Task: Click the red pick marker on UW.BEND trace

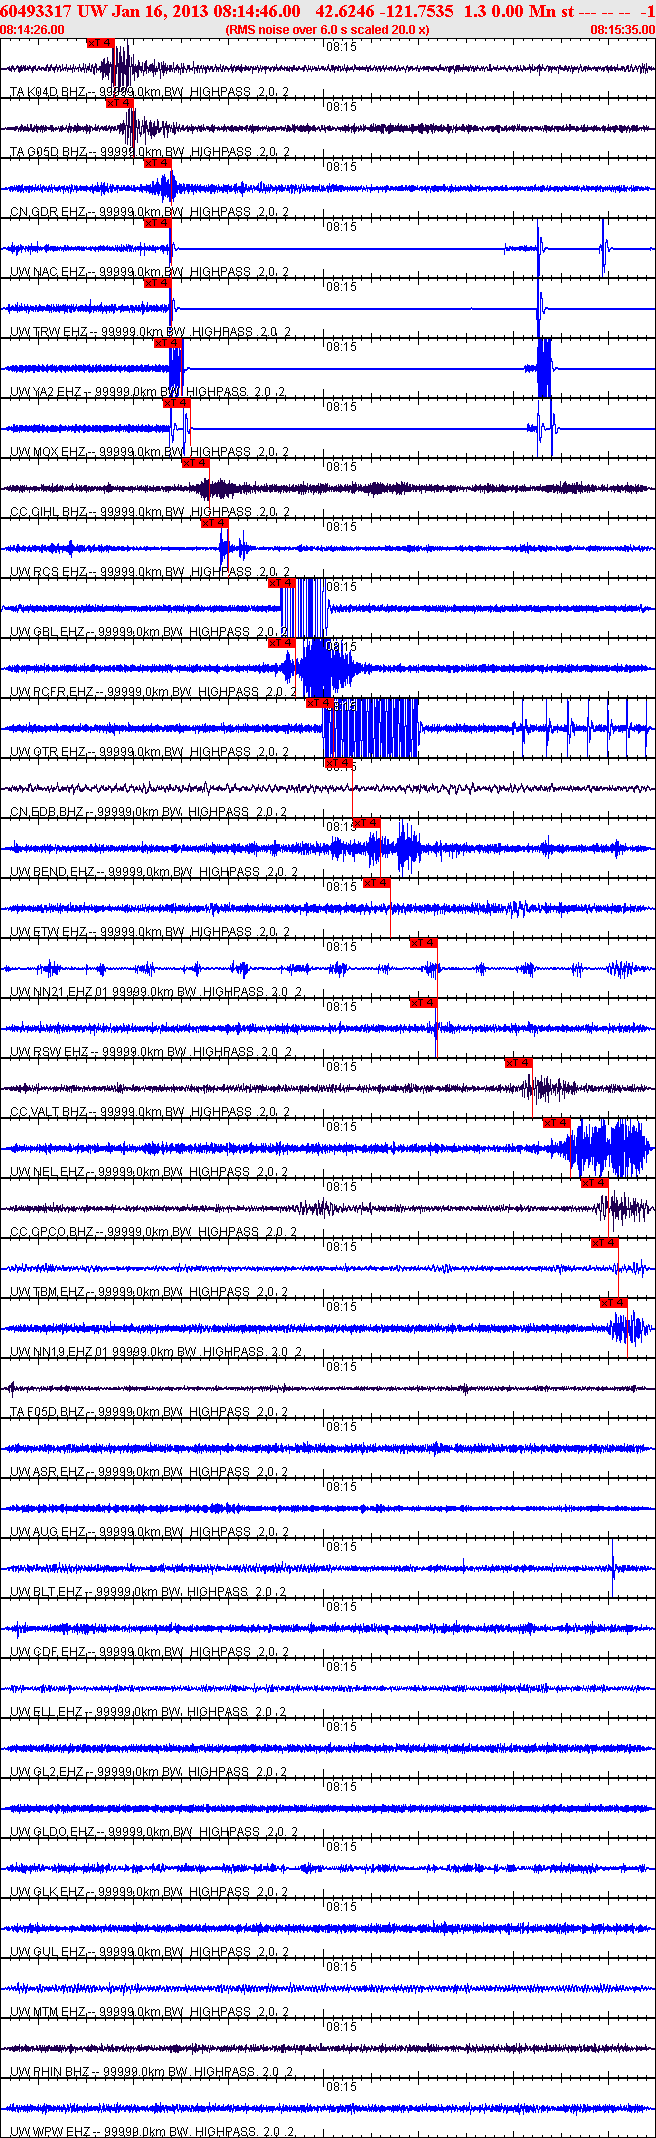Action: pyautogui.click(x=367, y=823)
